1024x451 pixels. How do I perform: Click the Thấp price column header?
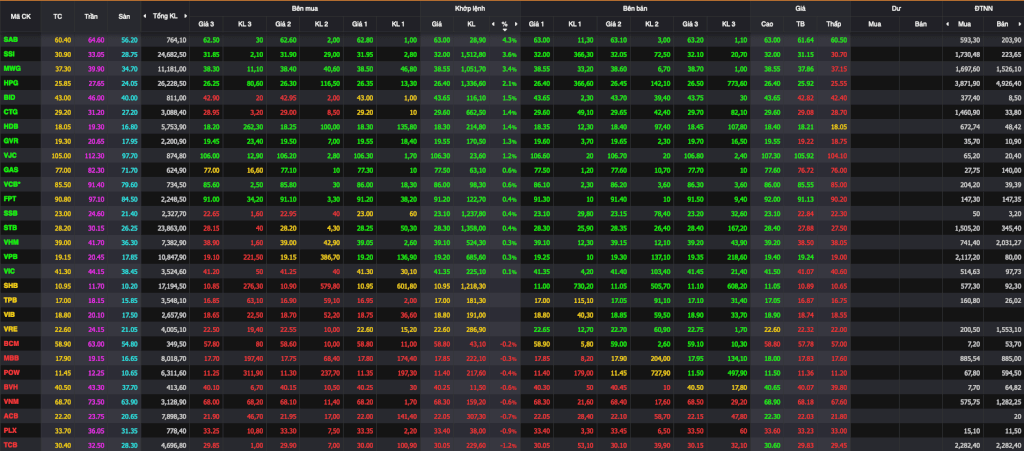[x=833, y=23]
